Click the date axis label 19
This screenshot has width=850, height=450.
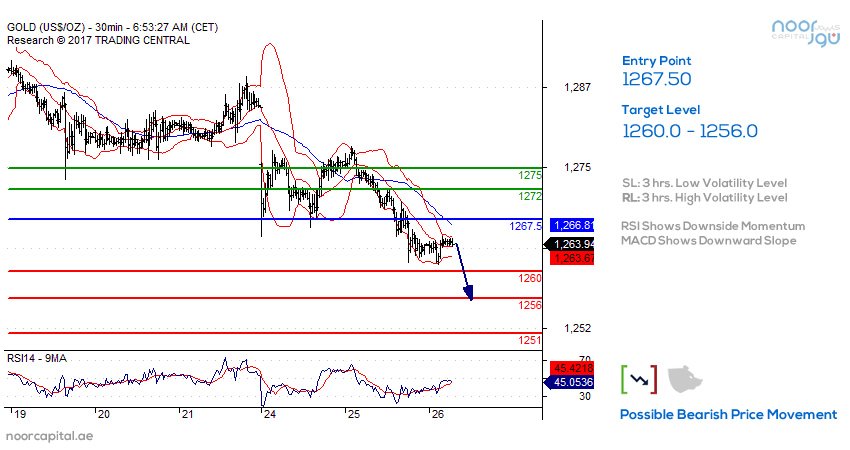coord(20,415)
